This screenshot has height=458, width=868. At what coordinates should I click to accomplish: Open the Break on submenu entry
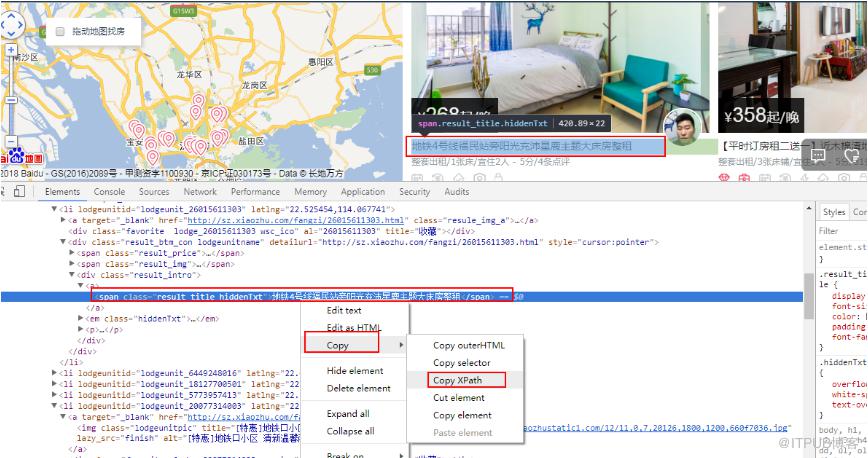coord(355,455)
